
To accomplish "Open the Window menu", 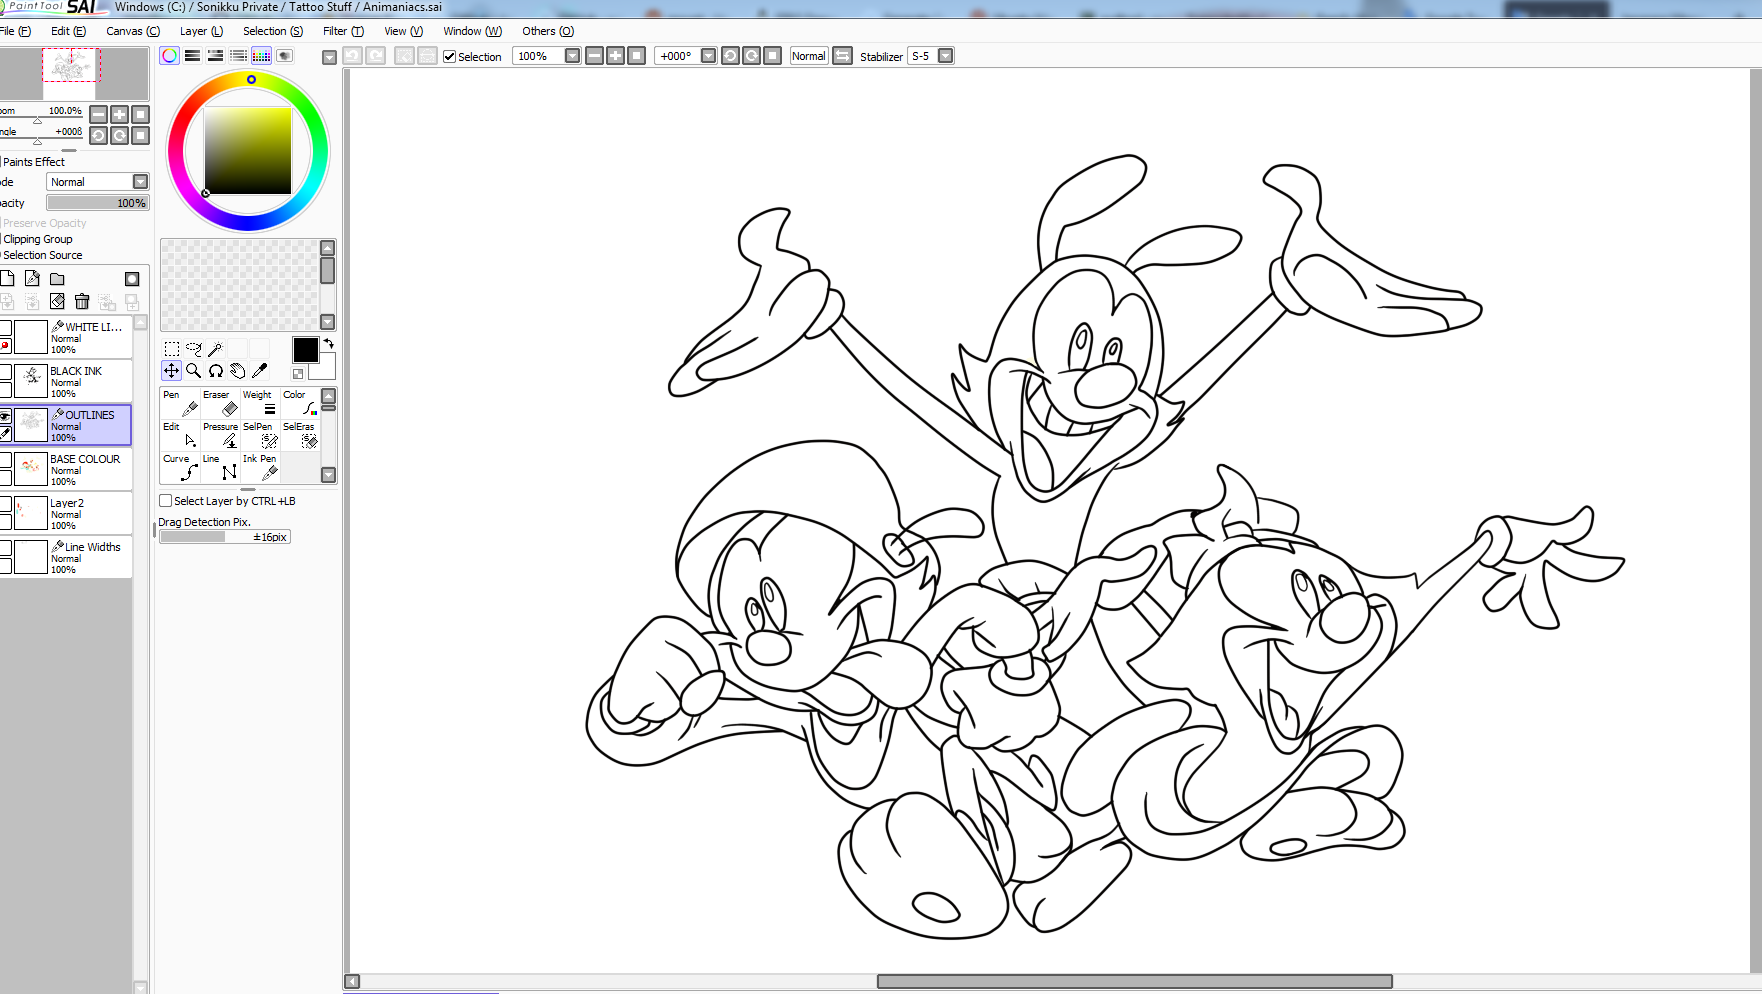I will 473,31.
